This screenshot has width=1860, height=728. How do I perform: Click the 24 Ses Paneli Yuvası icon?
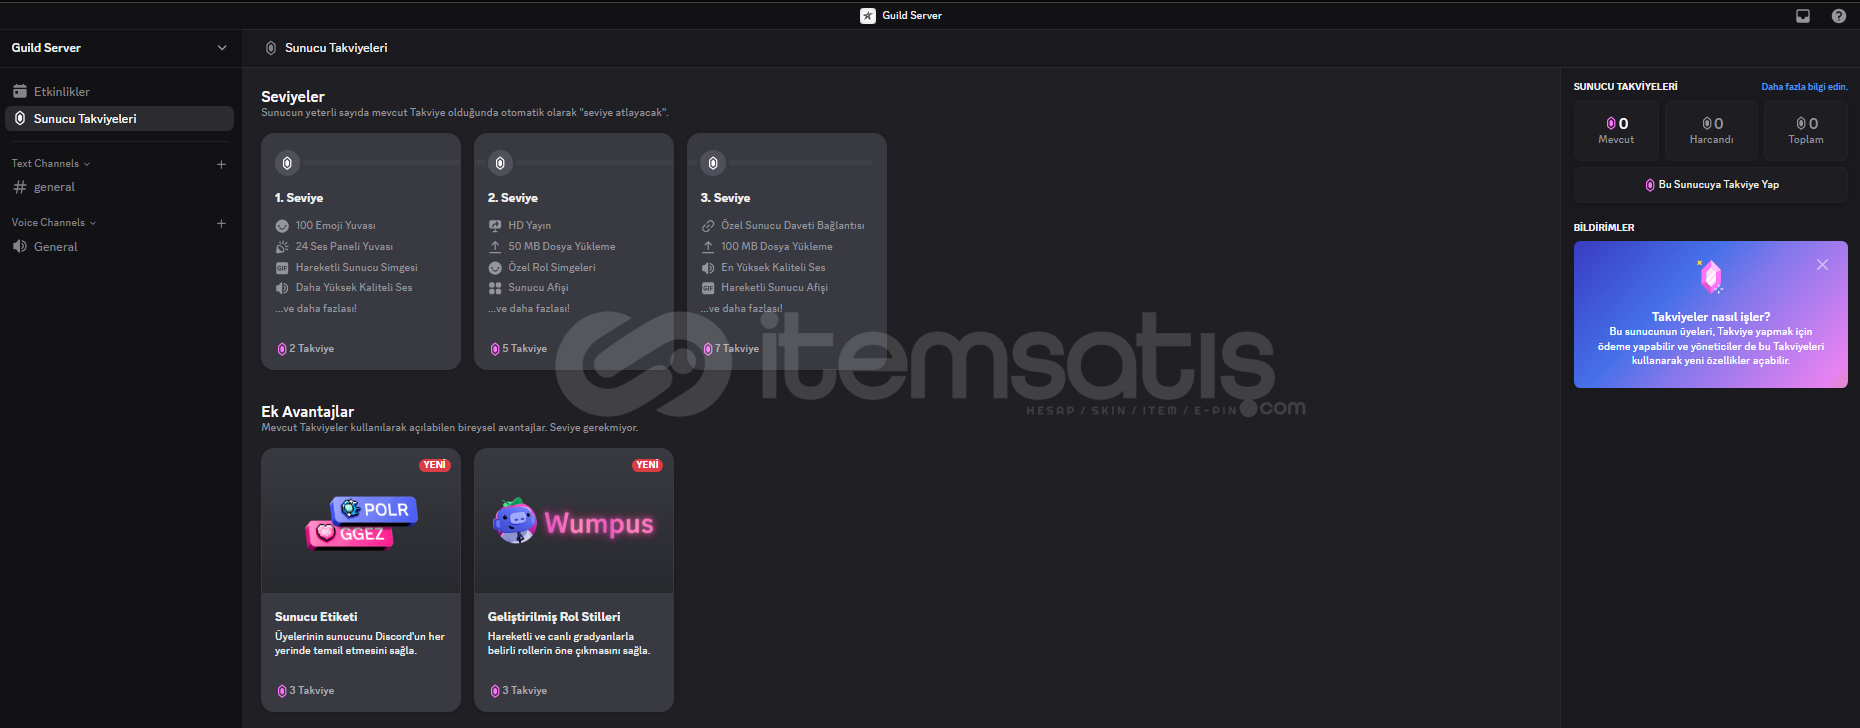[282, 246]
